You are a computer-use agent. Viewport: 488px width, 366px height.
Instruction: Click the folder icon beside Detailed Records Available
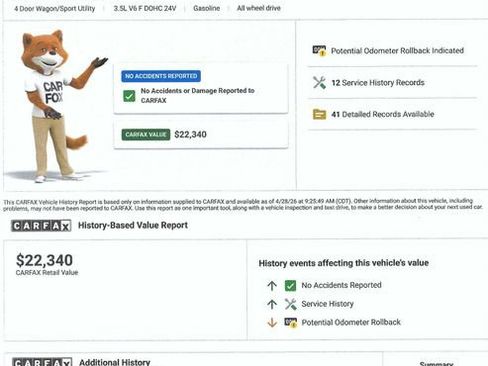coord(319,114)
